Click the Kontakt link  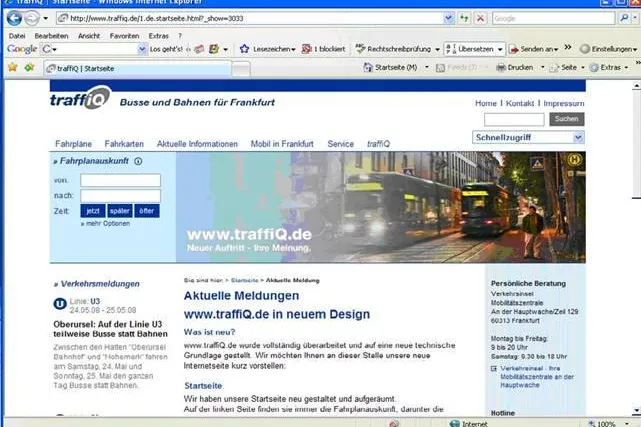[520, 103]
